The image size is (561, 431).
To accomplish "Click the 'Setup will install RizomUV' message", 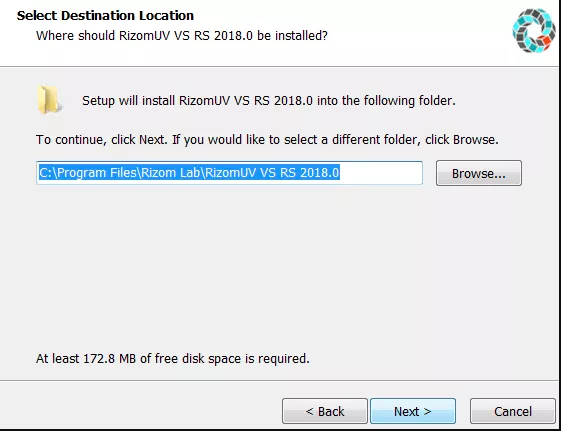I will click(269, 101).
